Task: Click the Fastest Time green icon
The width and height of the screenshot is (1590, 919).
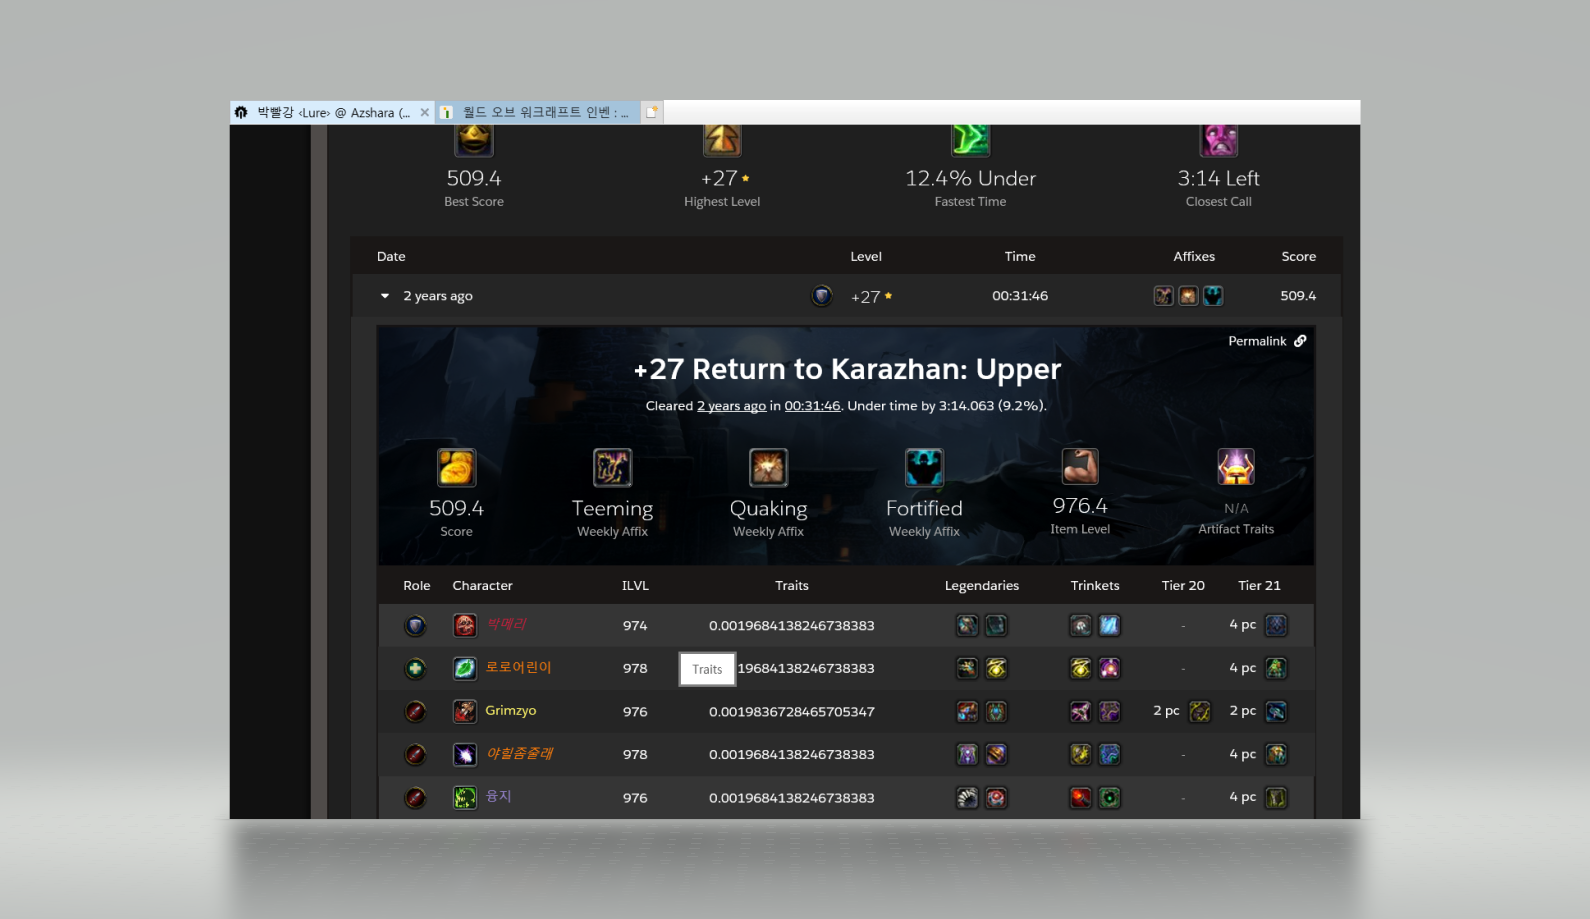Action: click(x=970, y=140)
